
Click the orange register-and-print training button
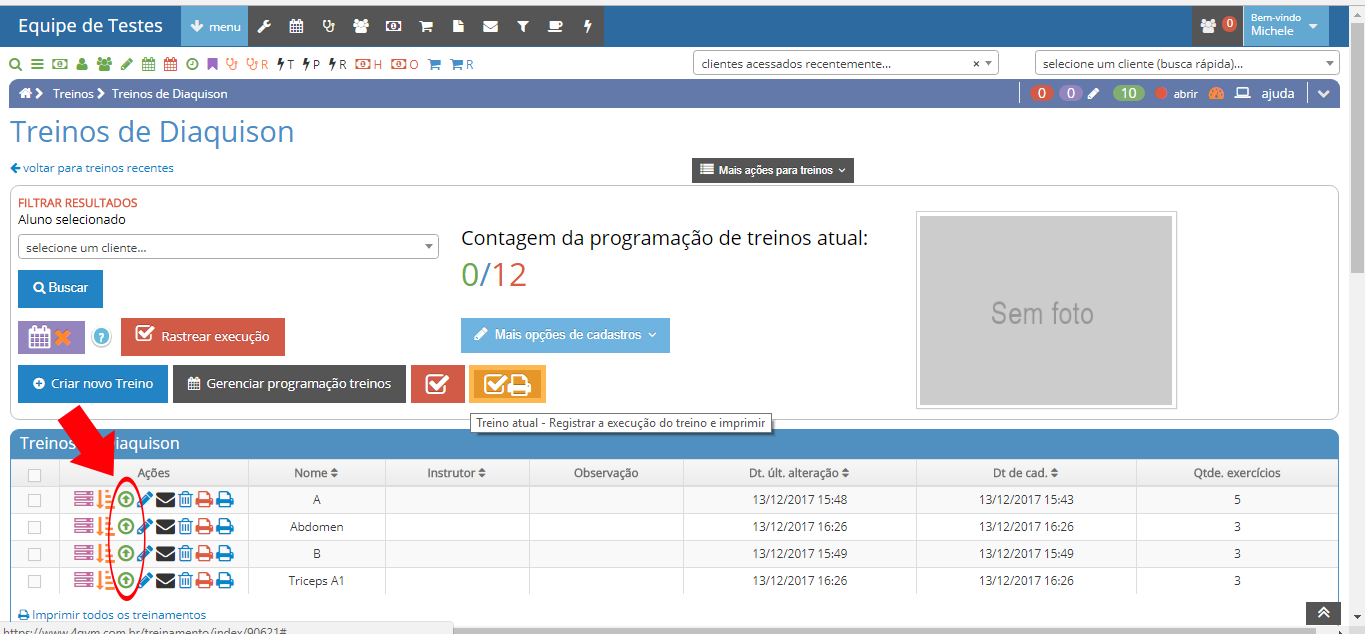point(507,384)
